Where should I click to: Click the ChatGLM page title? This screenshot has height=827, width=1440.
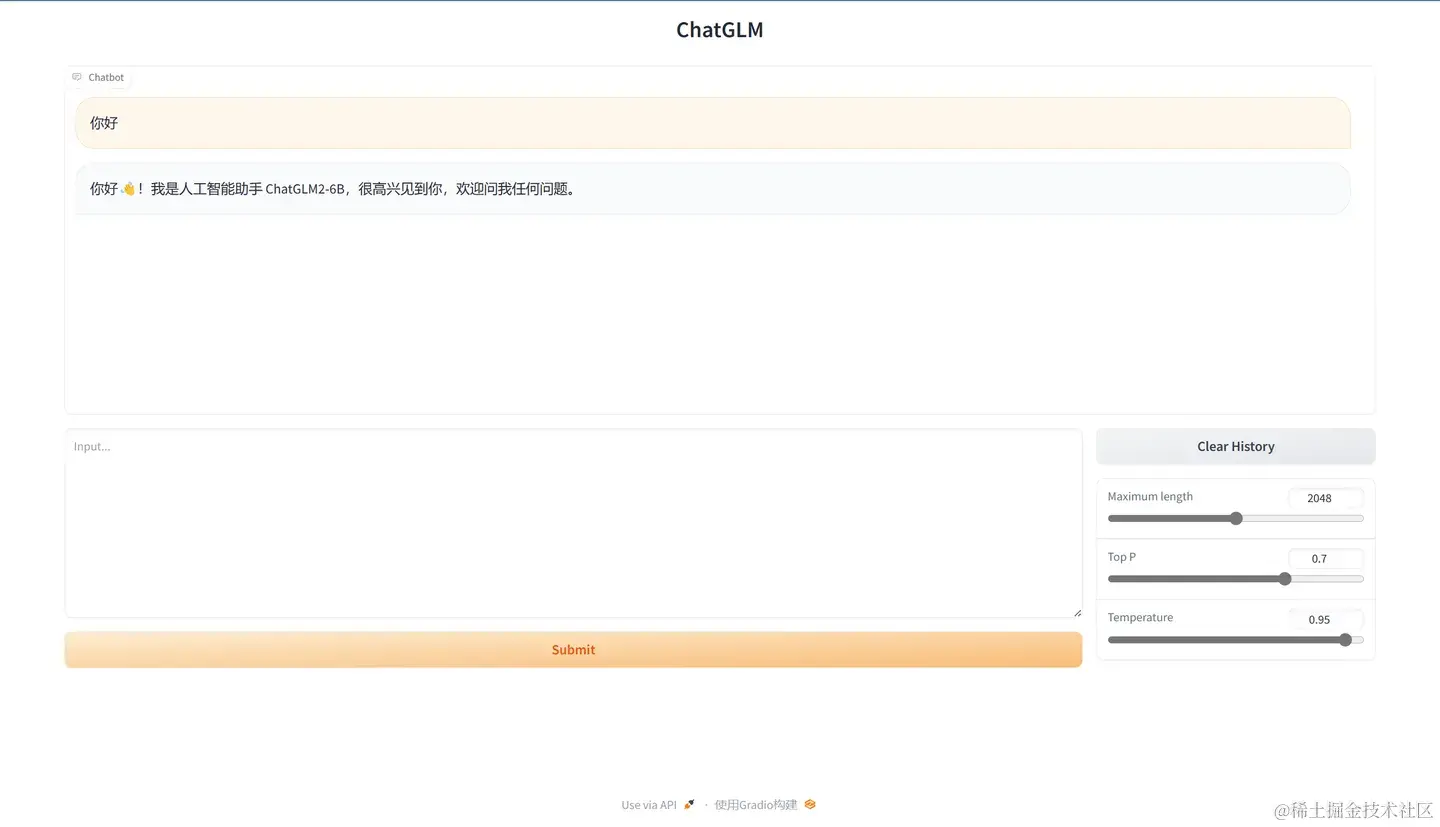pyautogui.click(x=720, y=30)
